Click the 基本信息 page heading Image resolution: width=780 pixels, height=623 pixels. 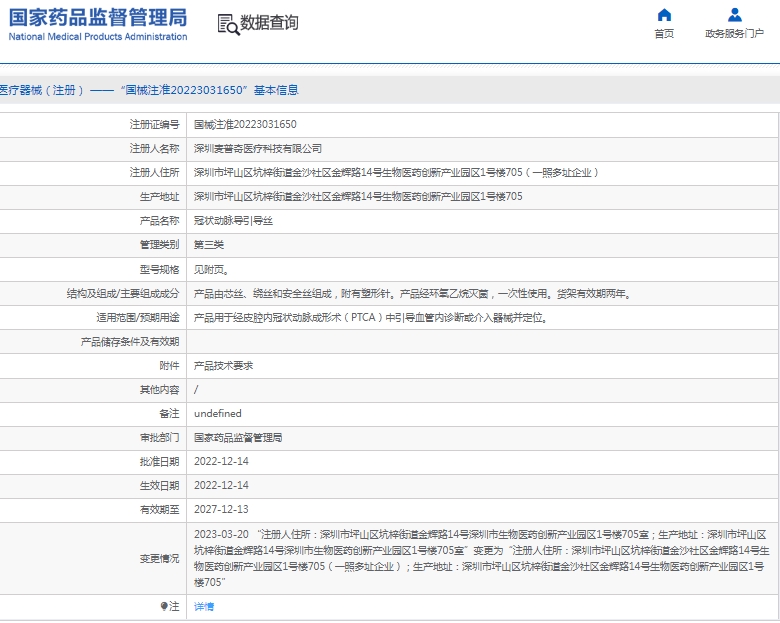pyautogui.click(x=275, y=90)
